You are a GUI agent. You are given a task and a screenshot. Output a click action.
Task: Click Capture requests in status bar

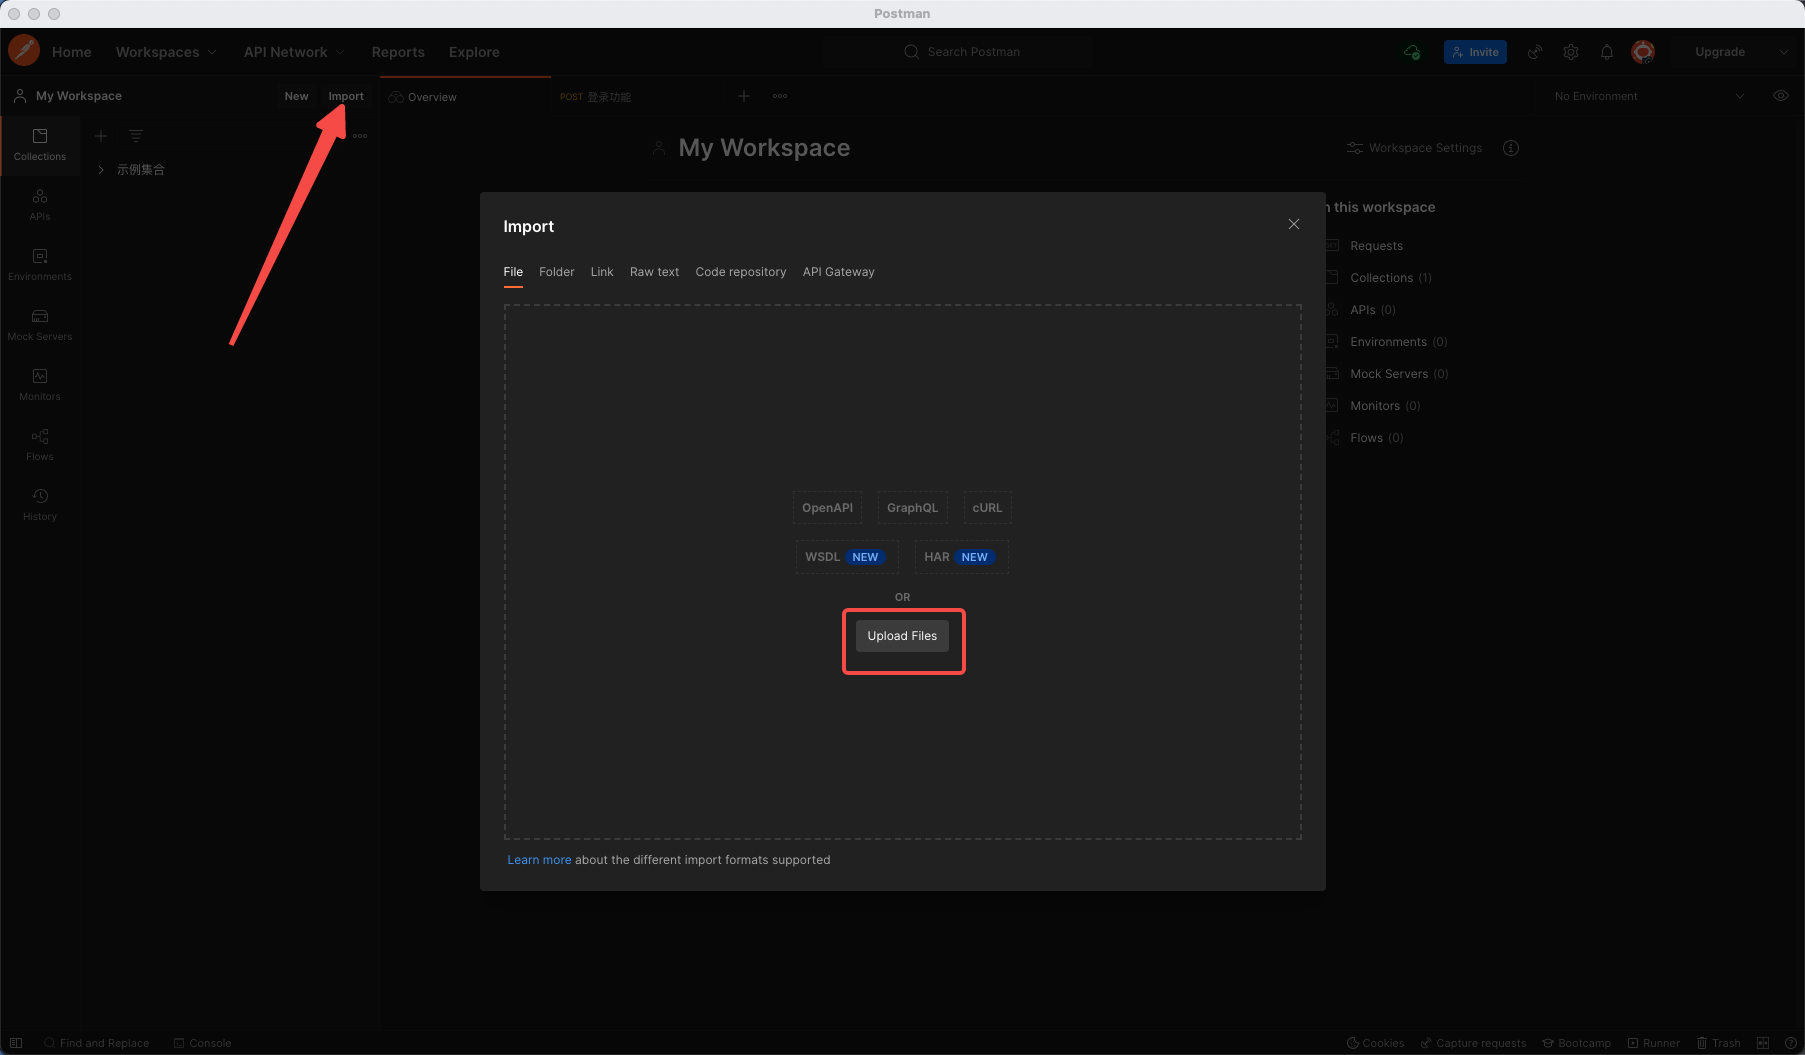click(1473, 1043)
